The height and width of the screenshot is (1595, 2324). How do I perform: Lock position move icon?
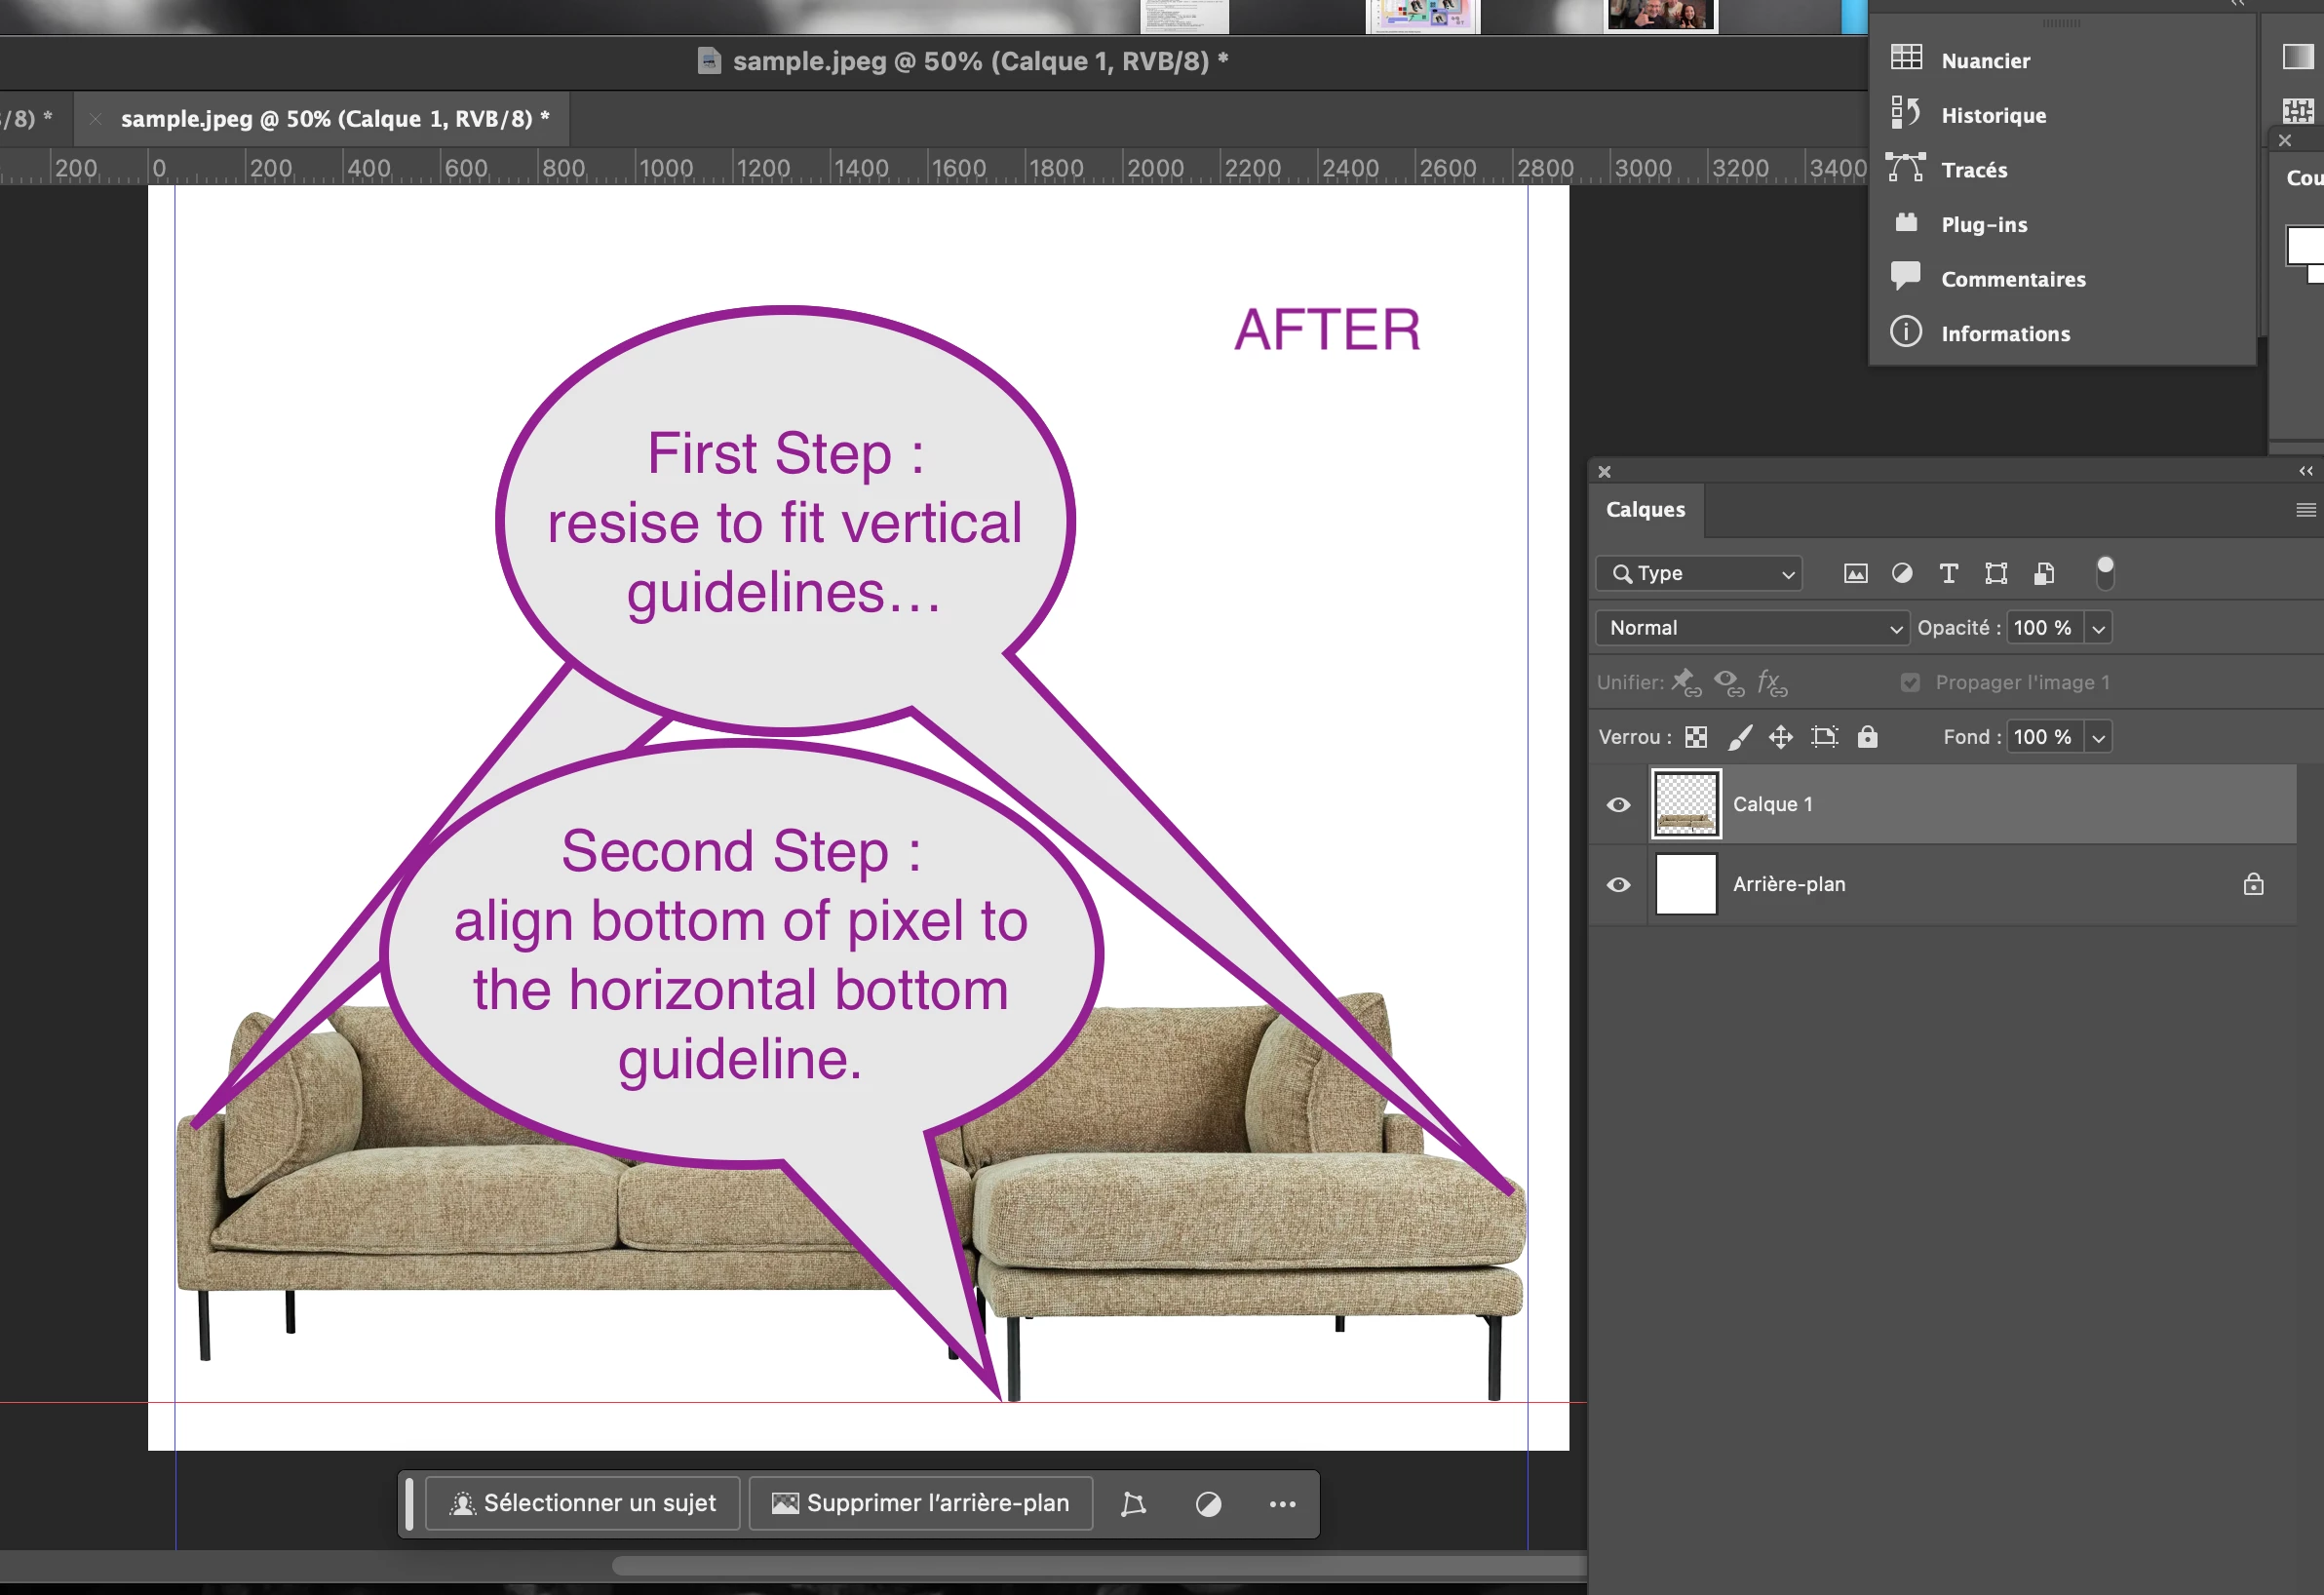click(x=1781, y=737)
